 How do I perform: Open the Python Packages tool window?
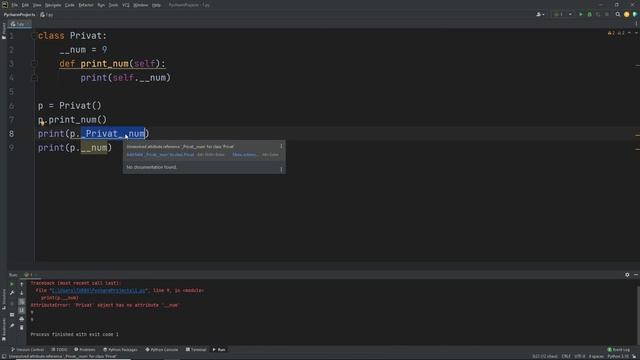[120, 350]
